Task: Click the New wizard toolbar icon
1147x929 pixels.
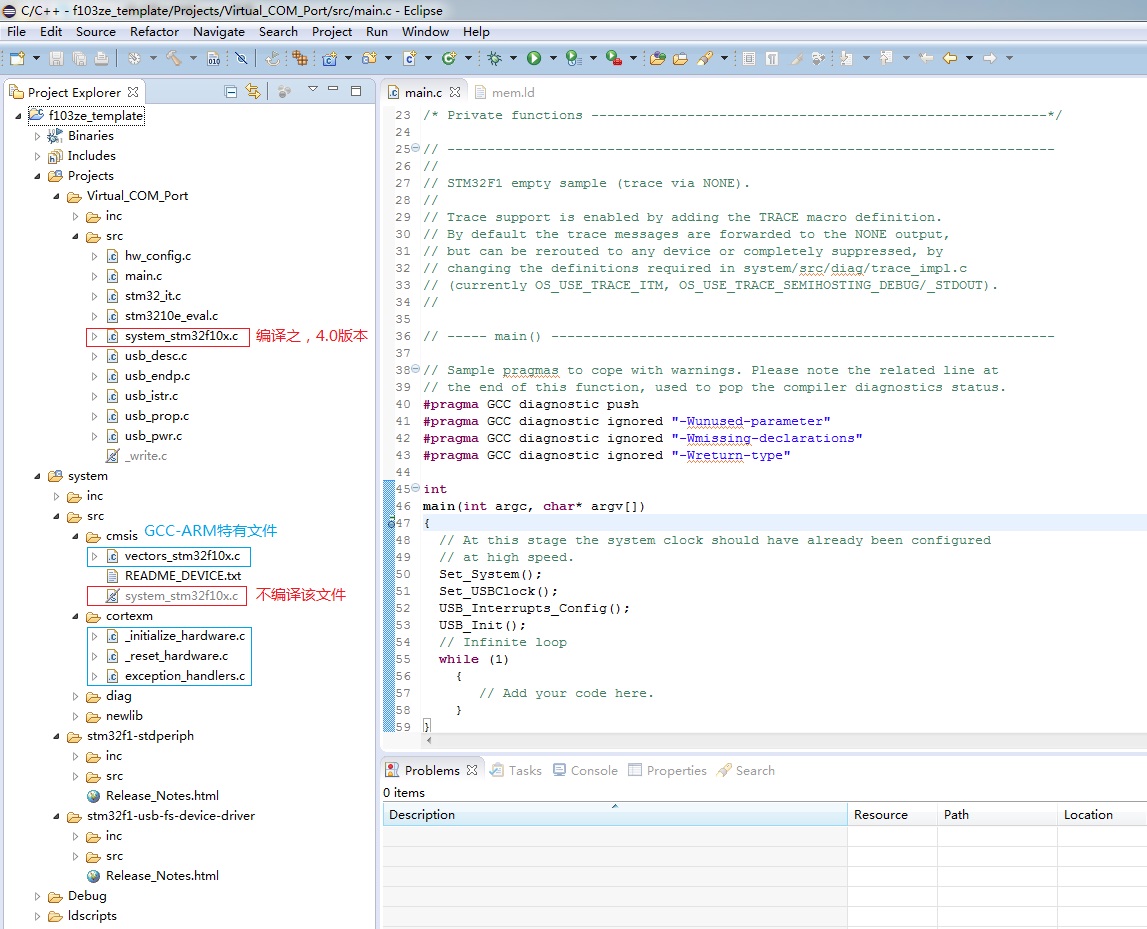Action: coord(18,58)
